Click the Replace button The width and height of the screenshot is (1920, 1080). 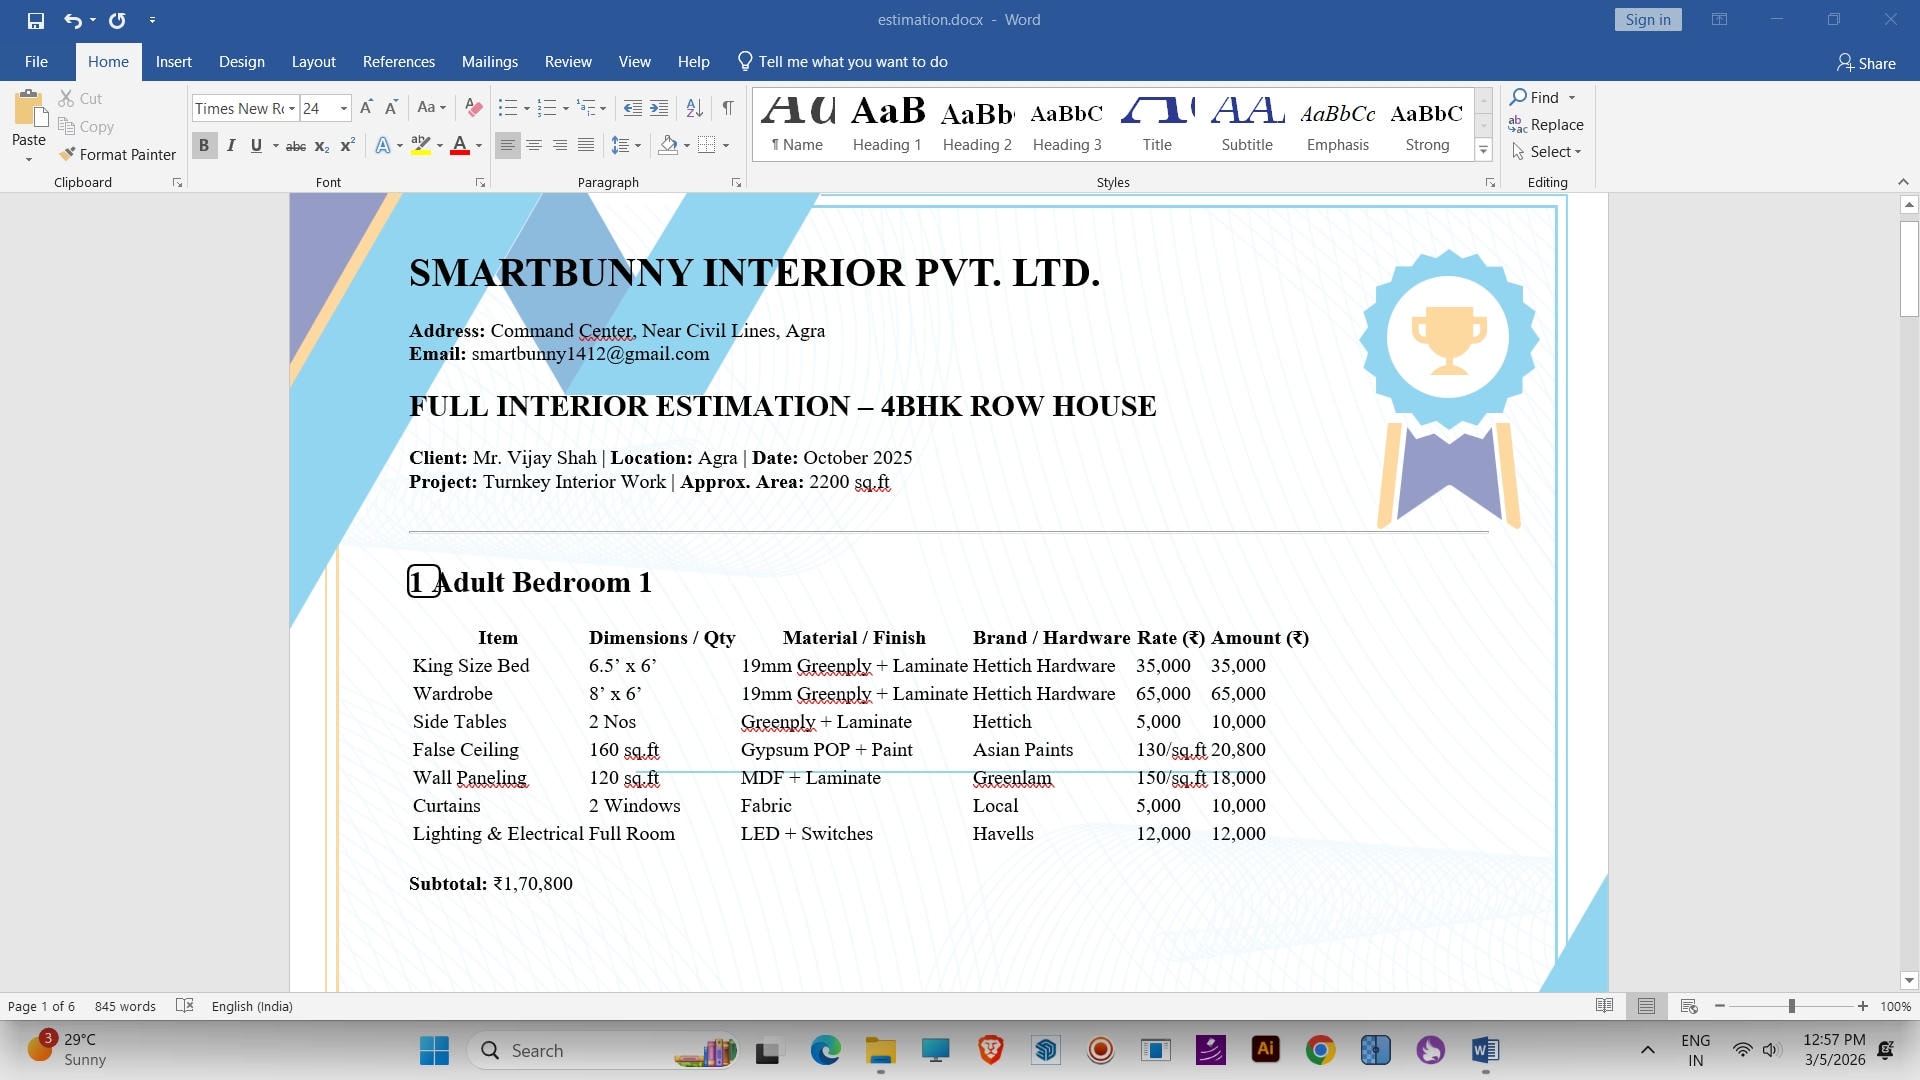(1546, 125)
